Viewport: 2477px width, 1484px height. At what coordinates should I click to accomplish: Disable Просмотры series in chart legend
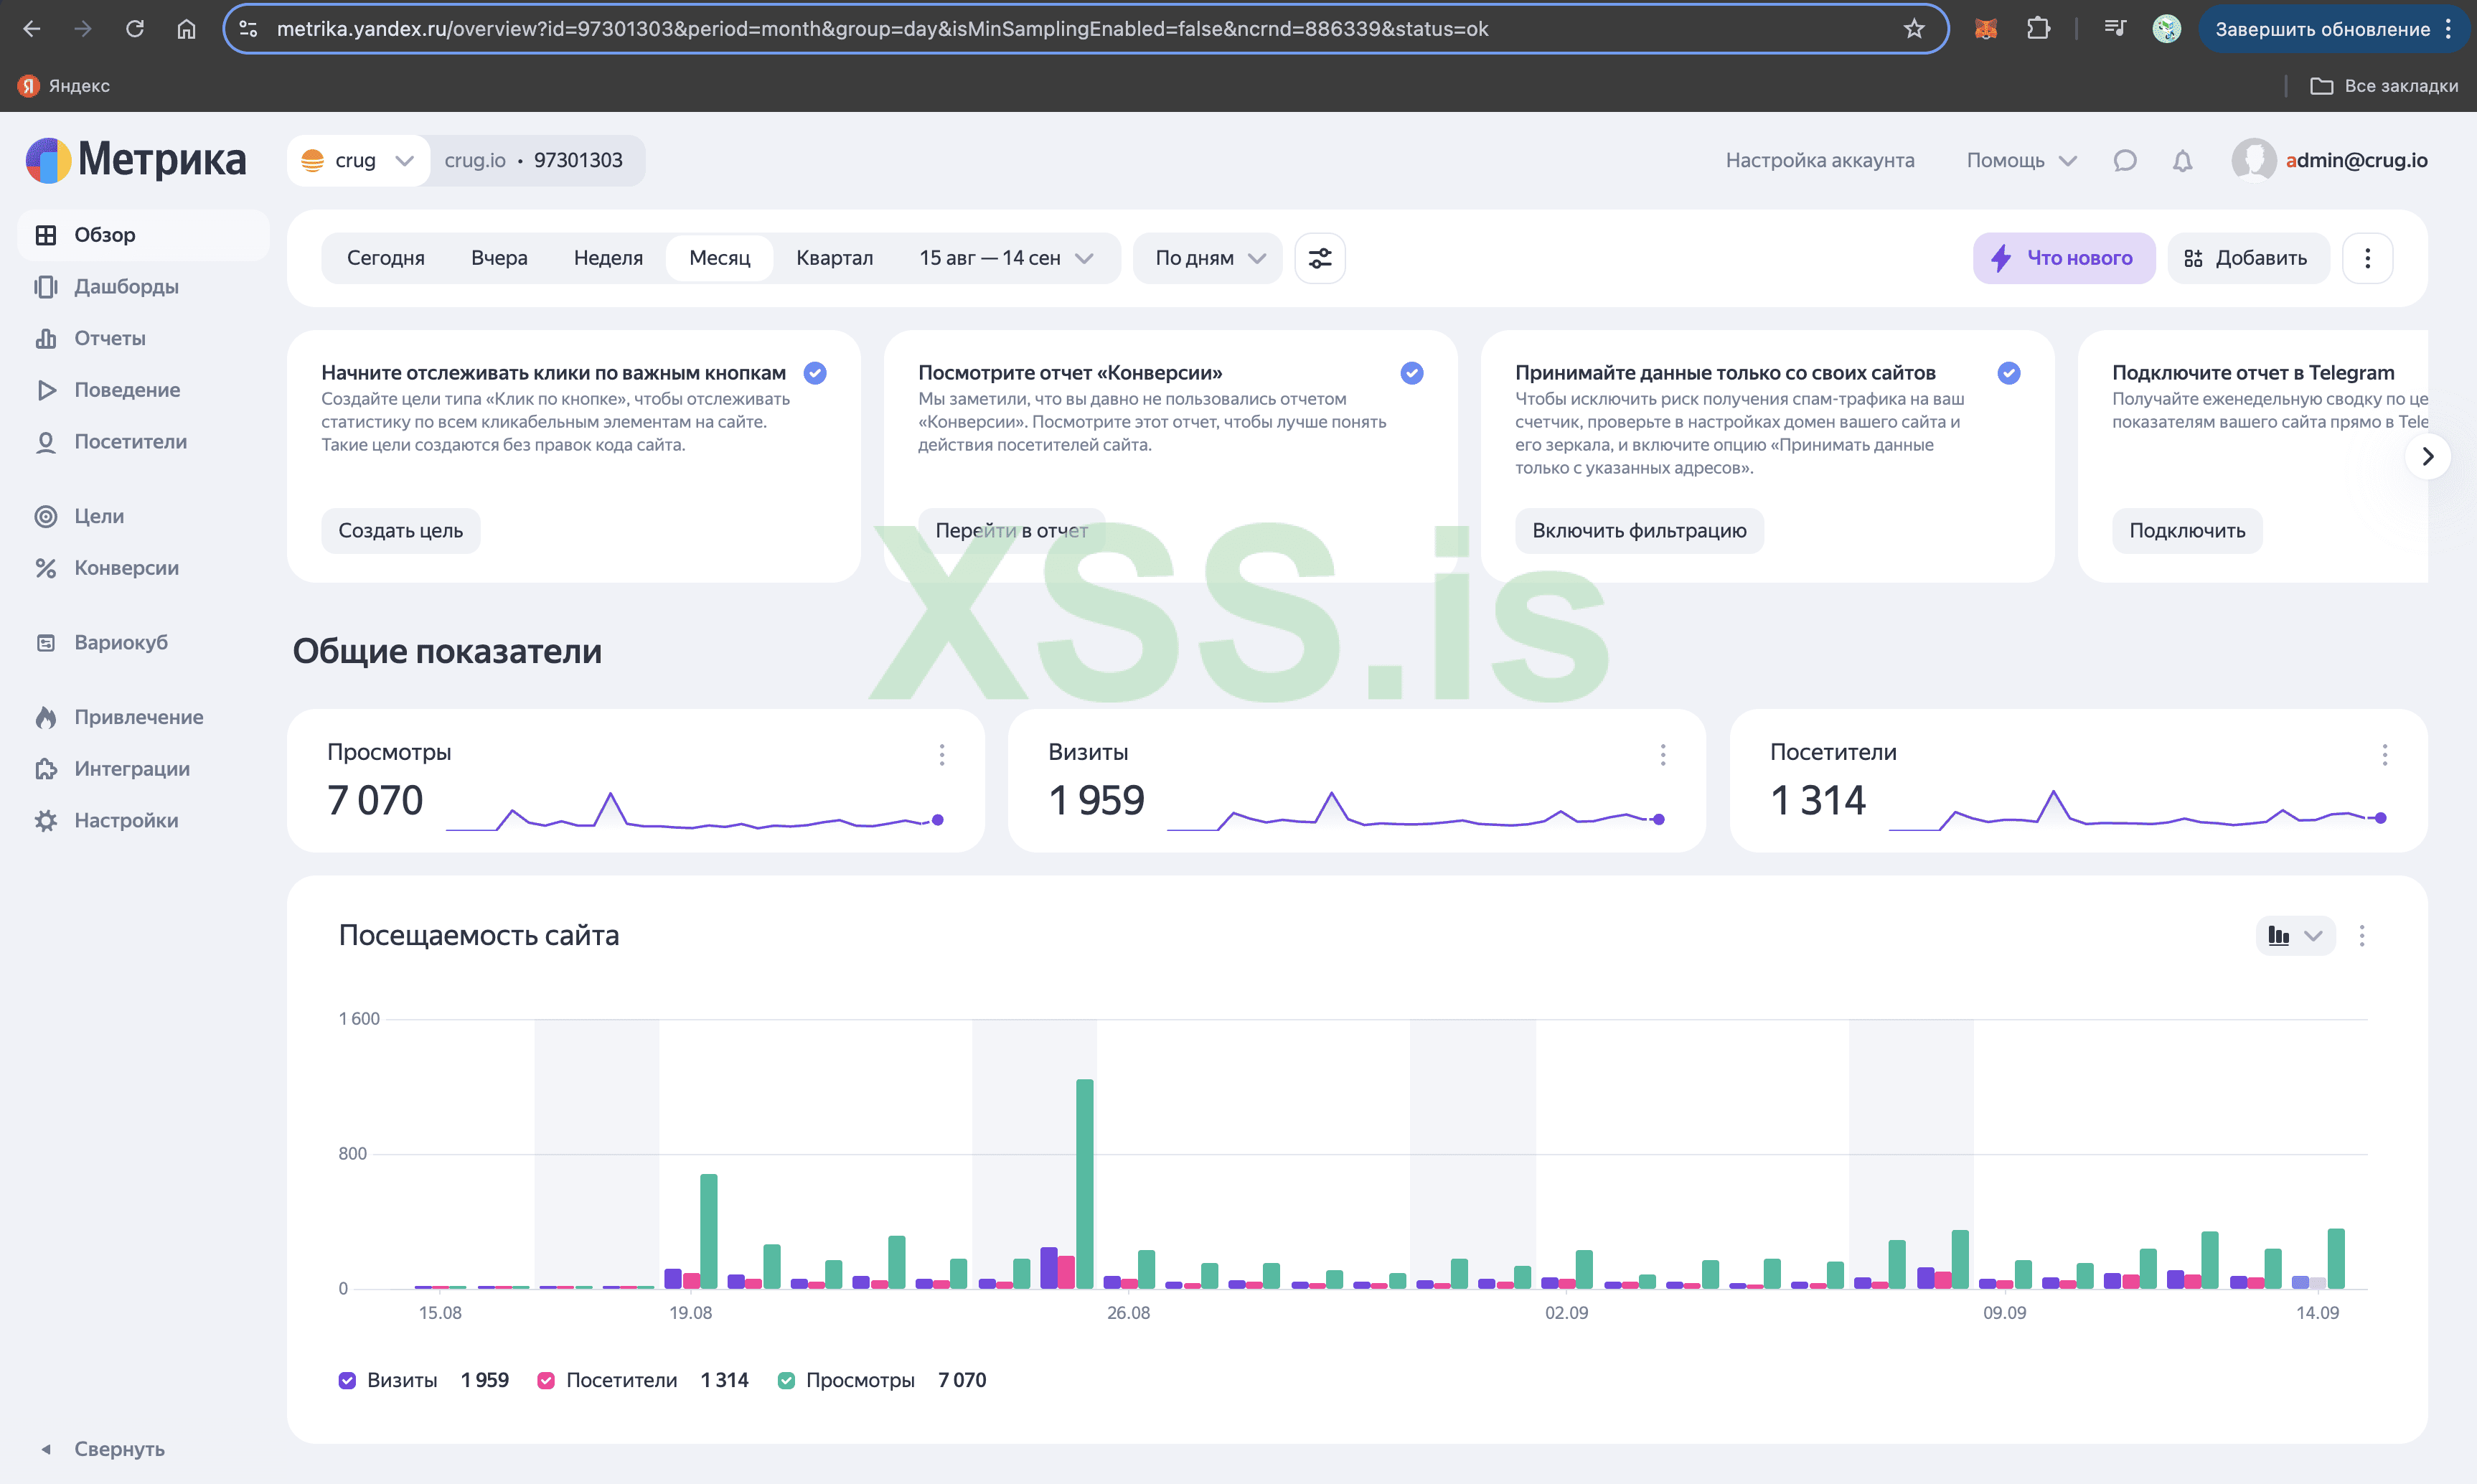point(786,1380)
